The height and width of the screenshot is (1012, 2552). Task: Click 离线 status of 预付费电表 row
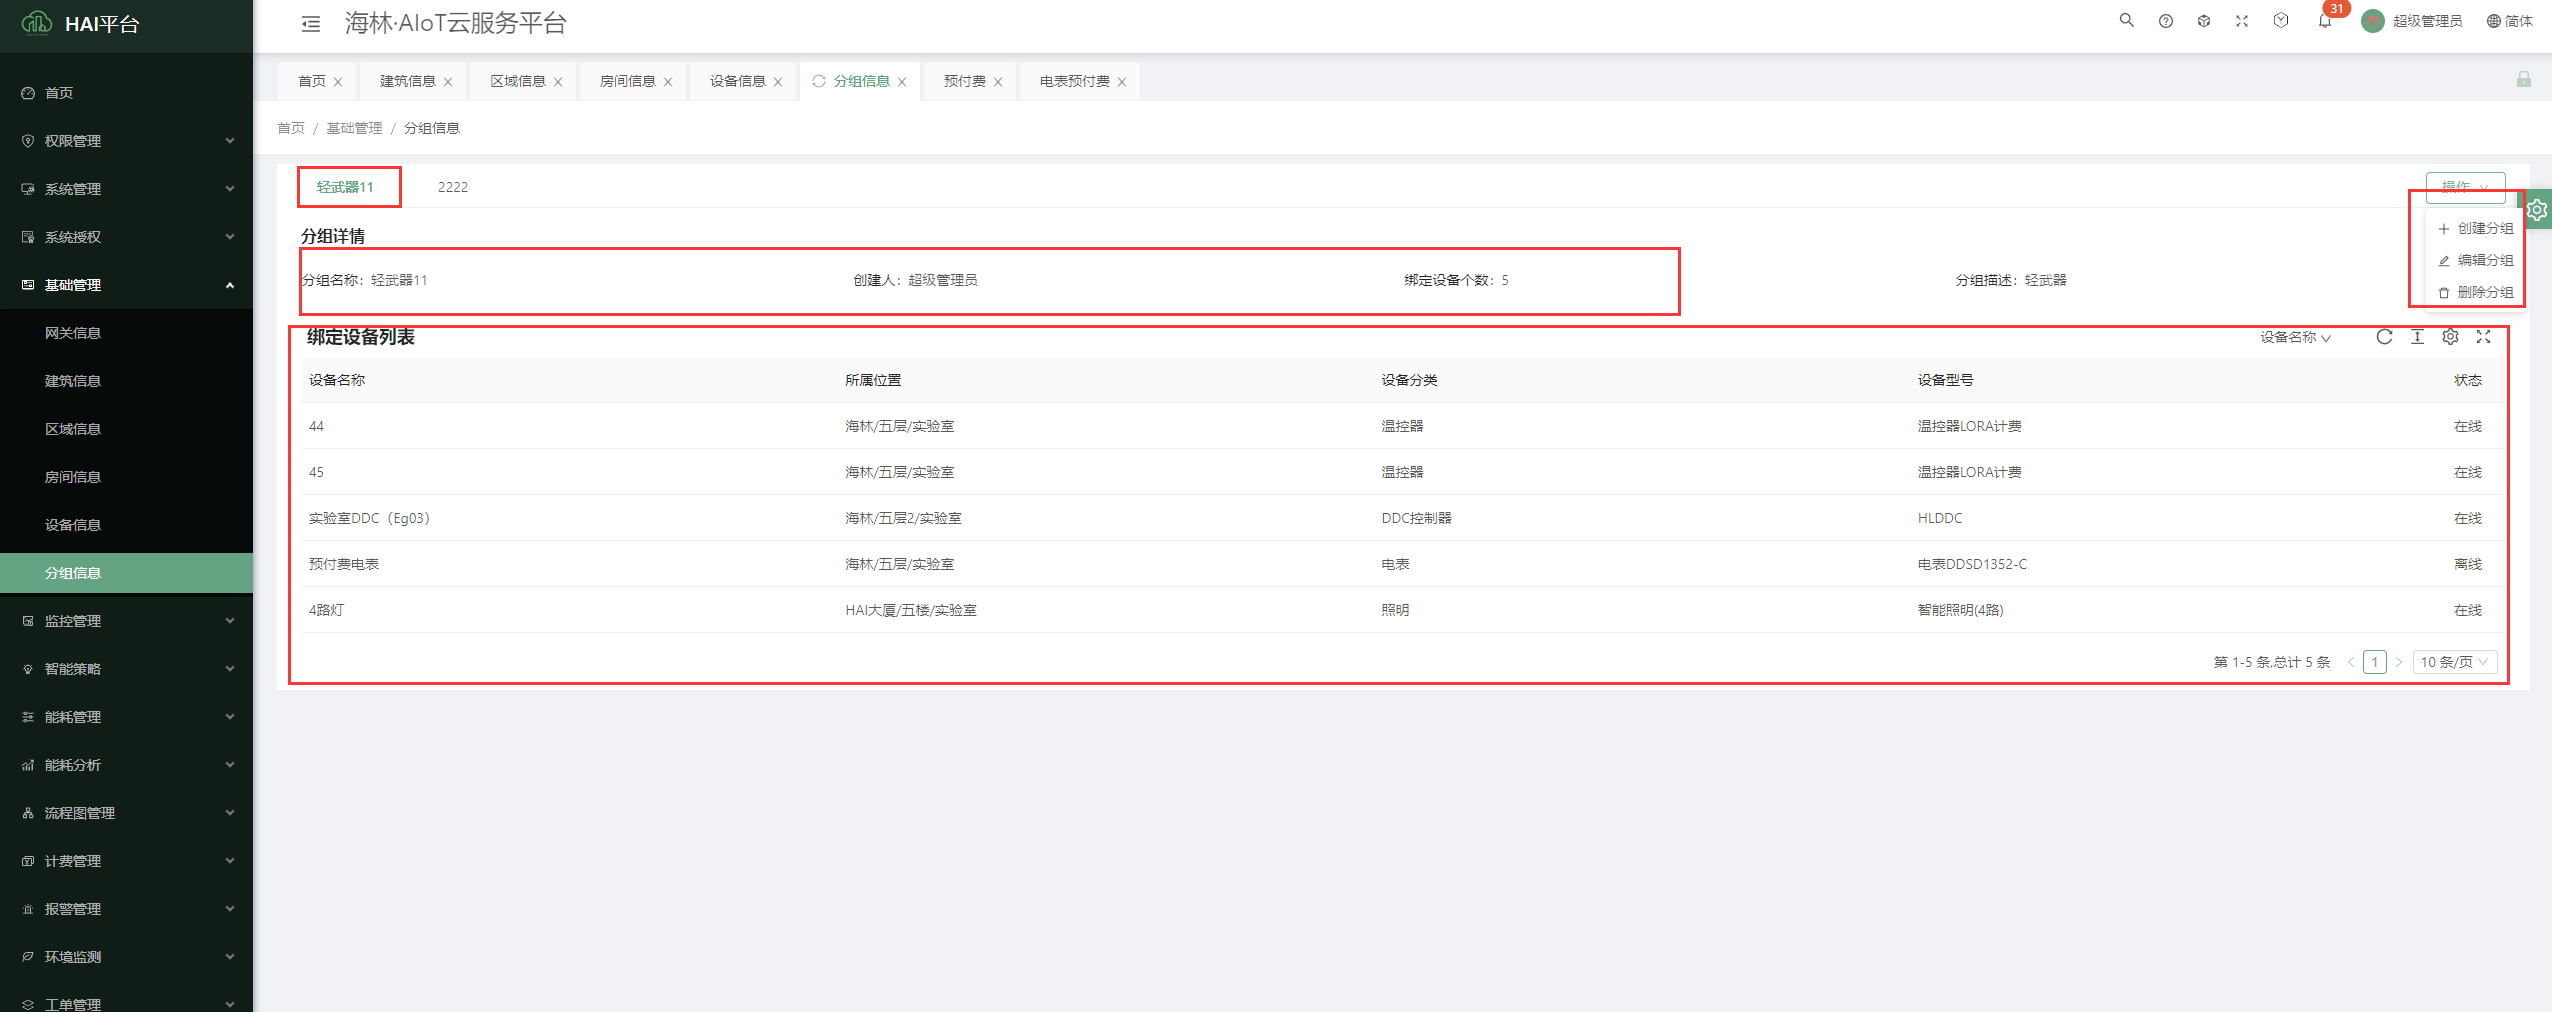point(2468,564)
